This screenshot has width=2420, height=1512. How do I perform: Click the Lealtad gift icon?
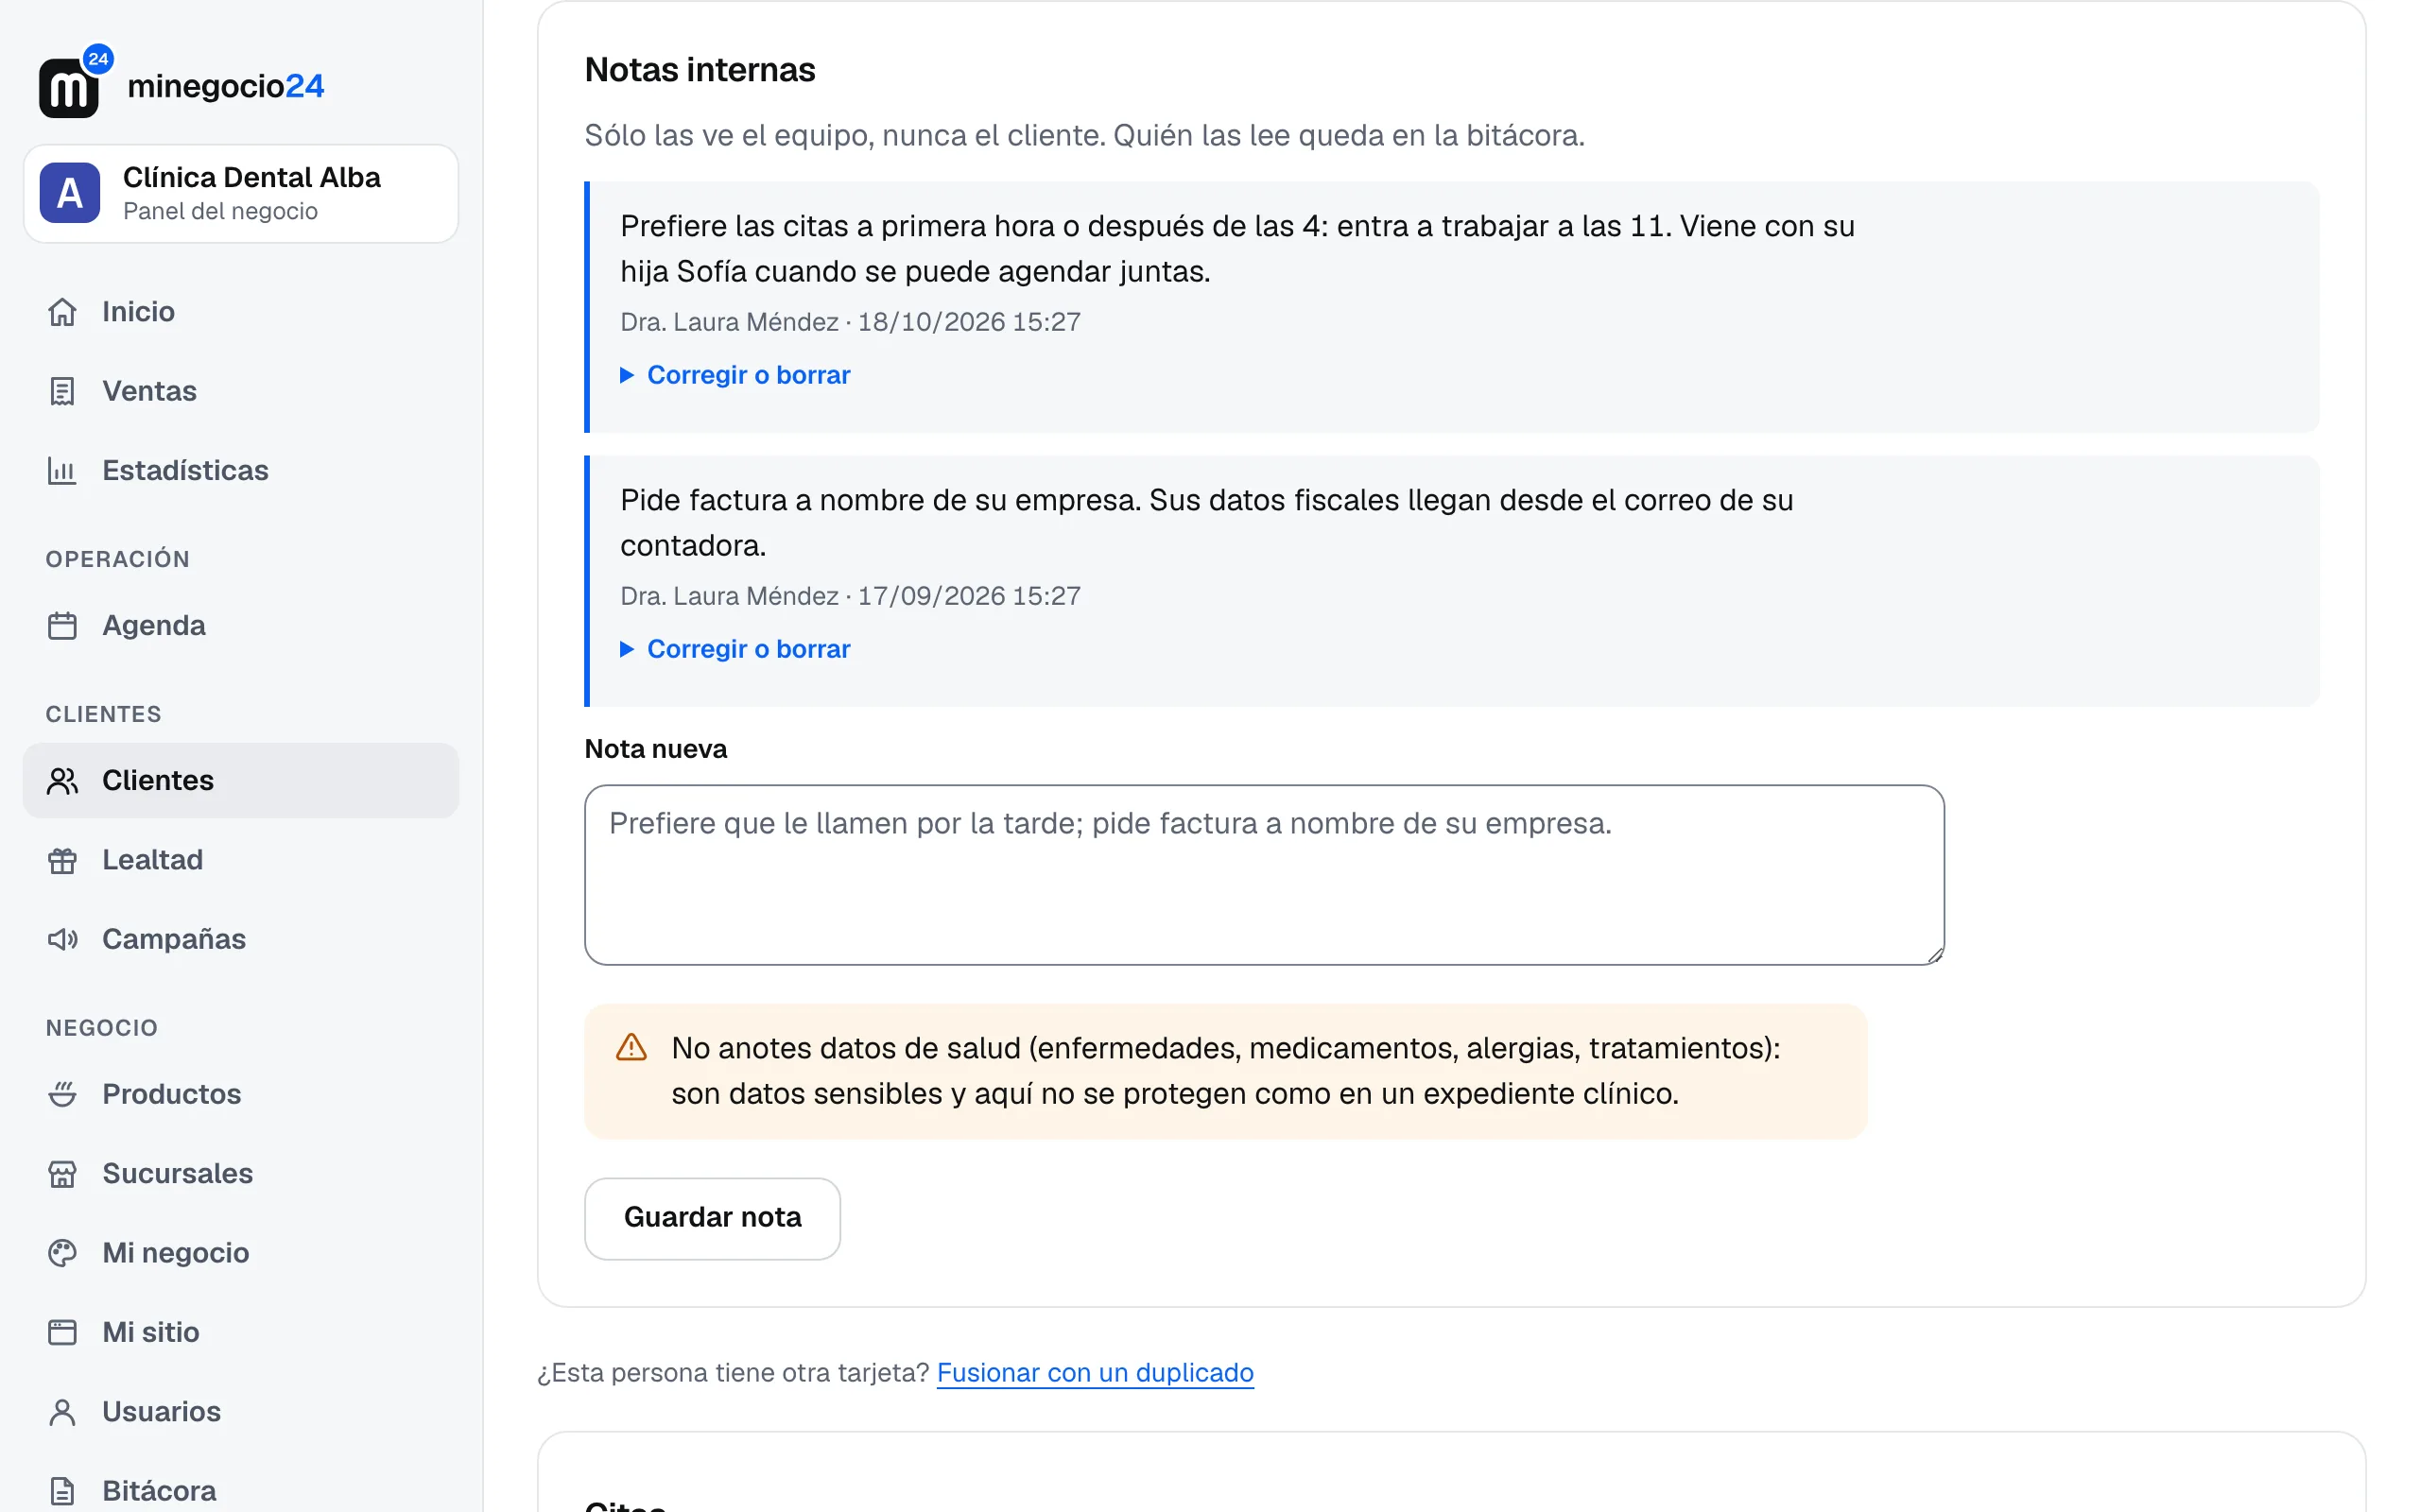tap(62, 860)
